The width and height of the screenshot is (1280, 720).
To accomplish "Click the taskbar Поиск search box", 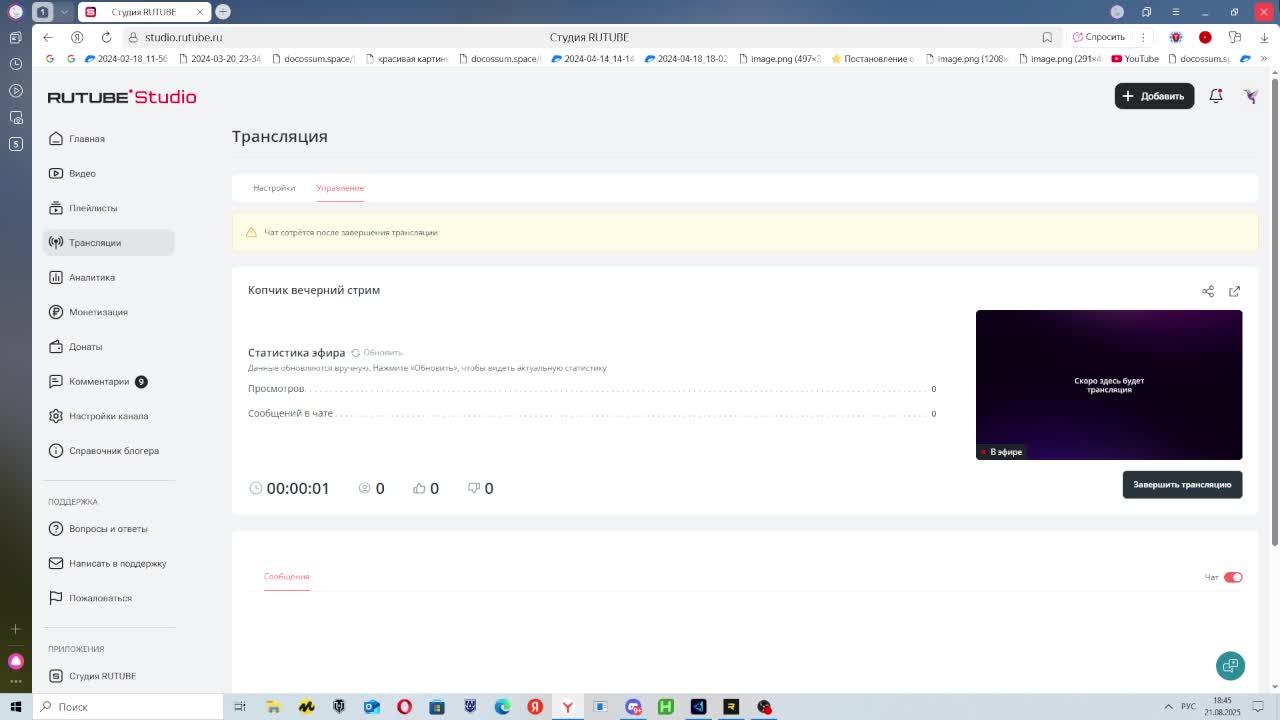I will [x=127, y=707].
